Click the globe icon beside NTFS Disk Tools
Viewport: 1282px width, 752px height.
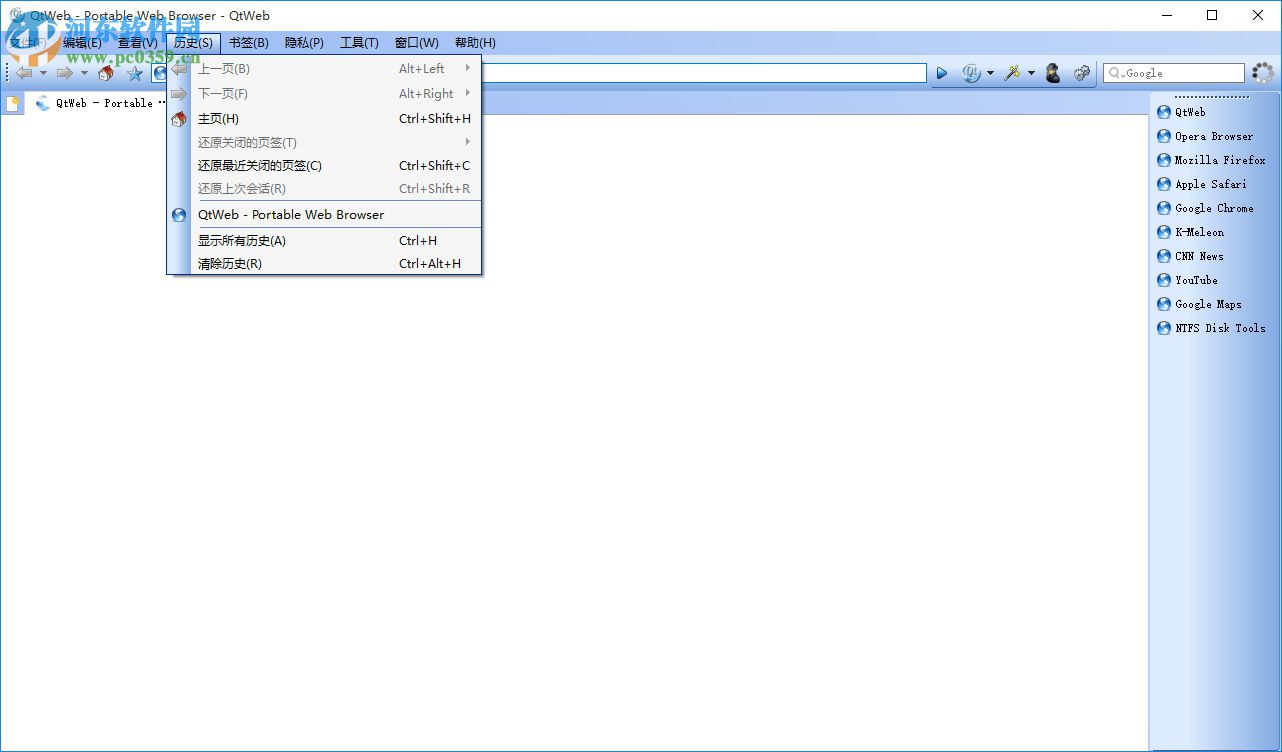click(x=1164, y=328)
